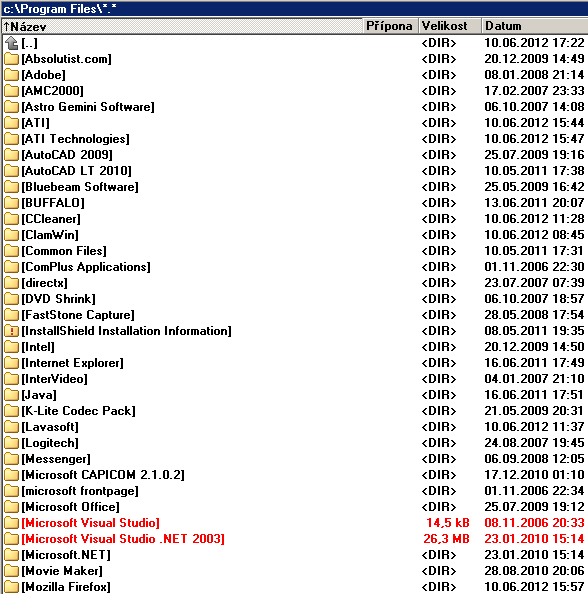Click the Astro Gemini Software folder icon
The height and width of the screenshot is (594, 588).
coord(12,107)
